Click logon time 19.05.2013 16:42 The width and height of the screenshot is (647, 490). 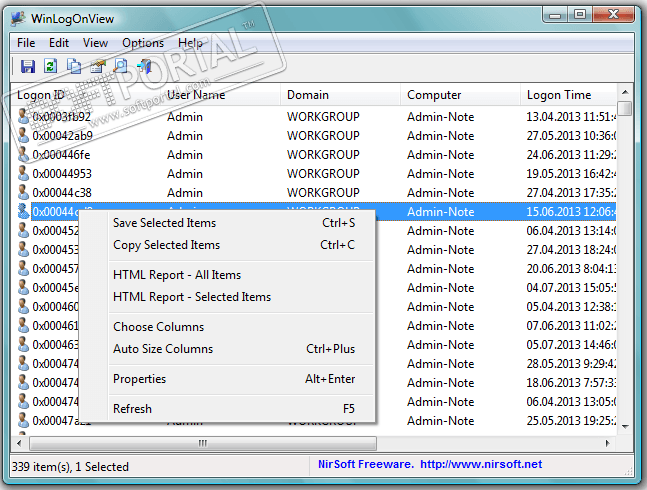tap(571, 174)
